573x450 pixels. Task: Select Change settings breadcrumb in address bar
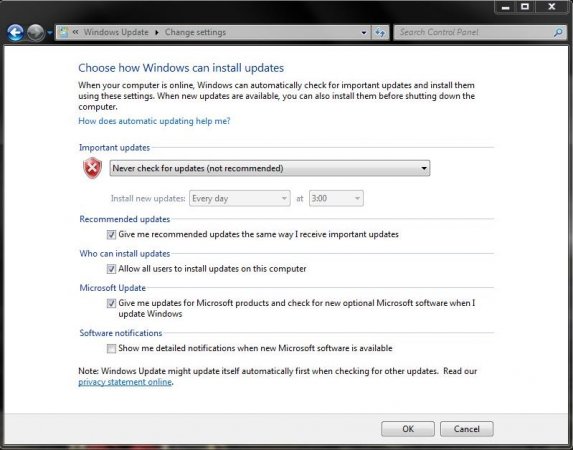point(195,32)
